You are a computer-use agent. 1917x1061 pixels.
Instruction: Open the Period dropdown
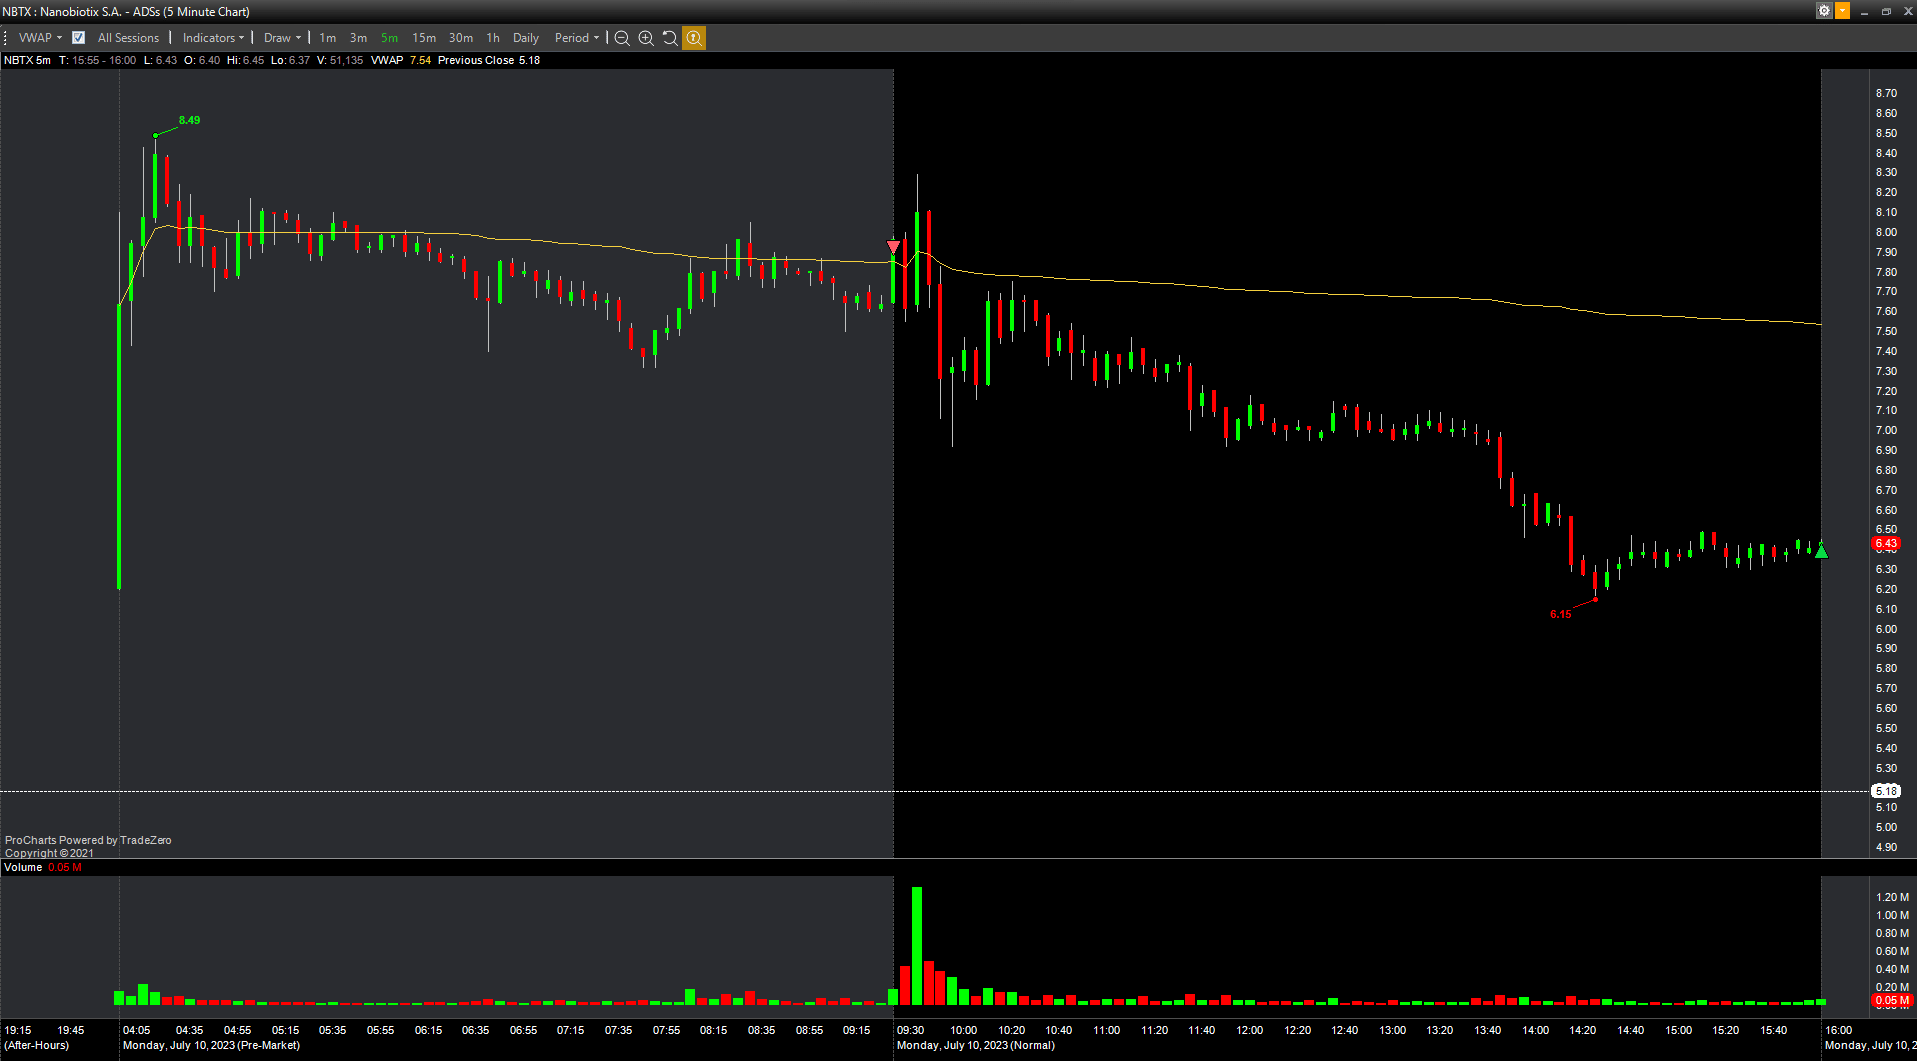(577, 38)
